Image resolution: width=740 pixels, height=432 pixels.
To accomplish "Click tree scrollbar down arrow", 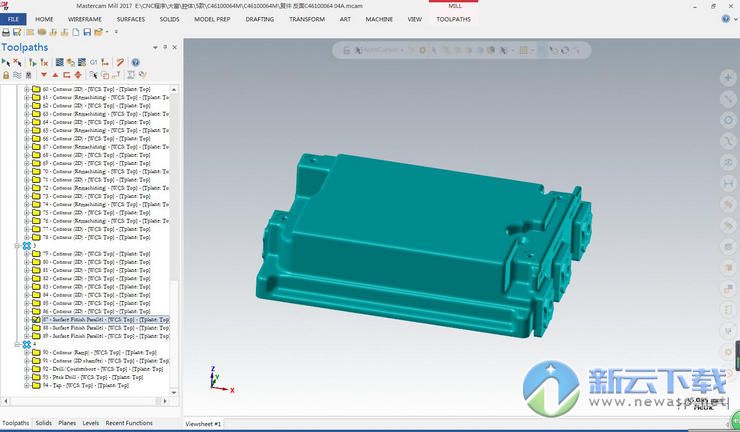I will [x=174, y=392].
